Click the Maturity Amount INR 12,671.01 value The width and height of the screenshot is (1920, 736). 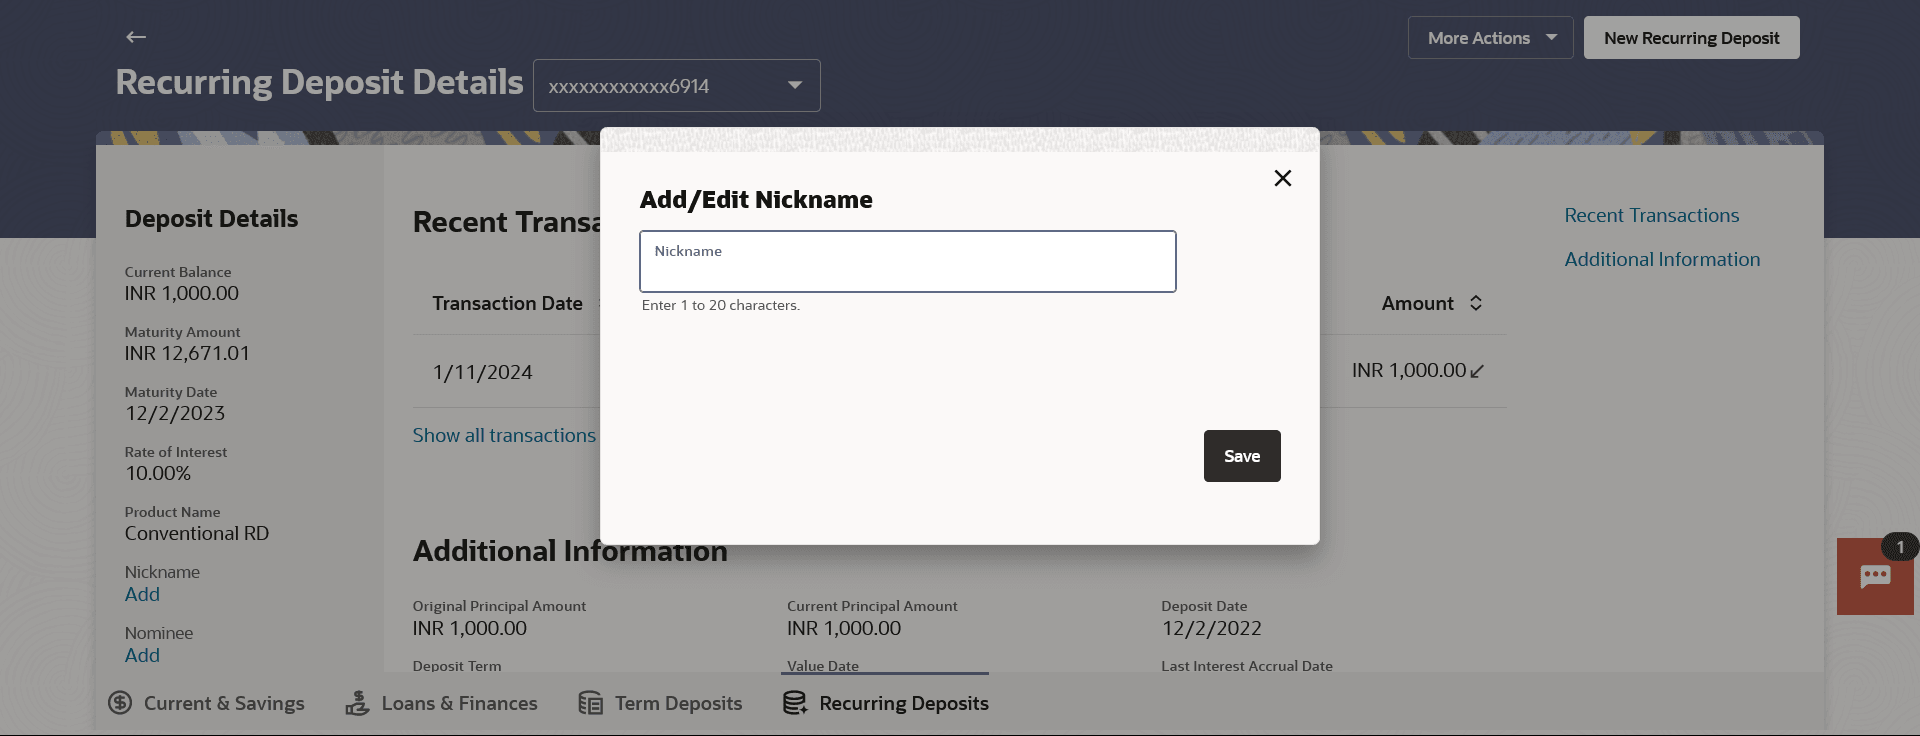(x=188, y=353)
